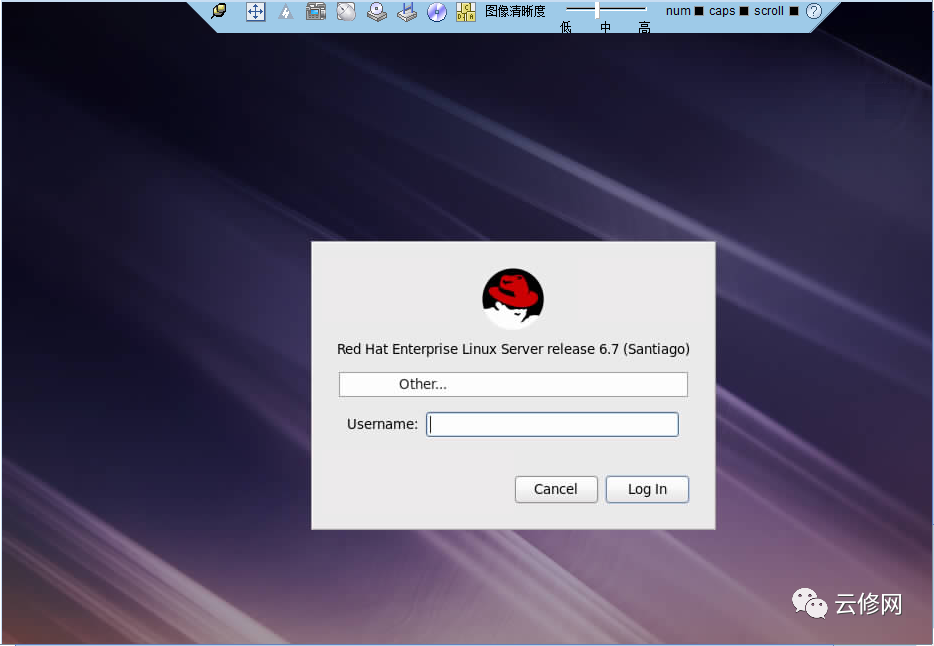Click the purple disc image icon

(437, 11)
